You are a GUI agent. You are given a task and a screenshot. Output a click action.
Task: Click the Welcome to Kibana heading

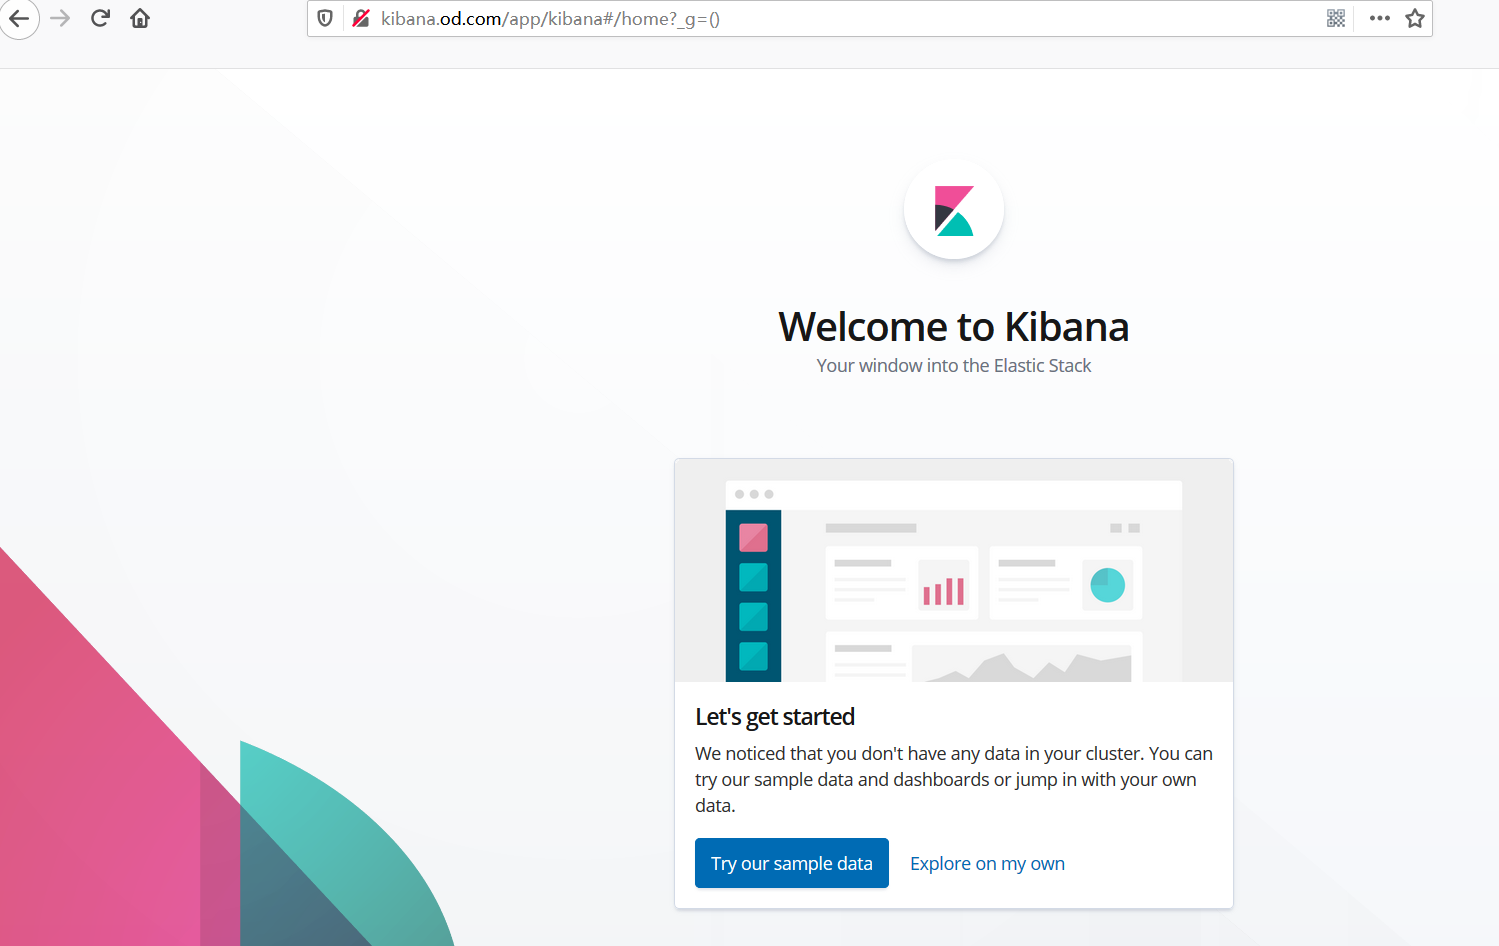click(954, 327)
